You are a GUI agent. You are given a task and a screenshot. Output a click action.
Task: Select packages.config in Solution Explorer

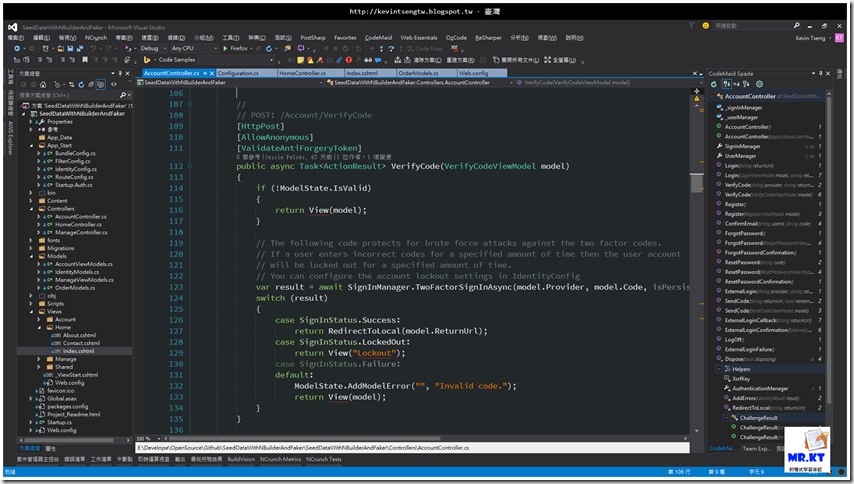pyautogui.click(x=67, y=406)
